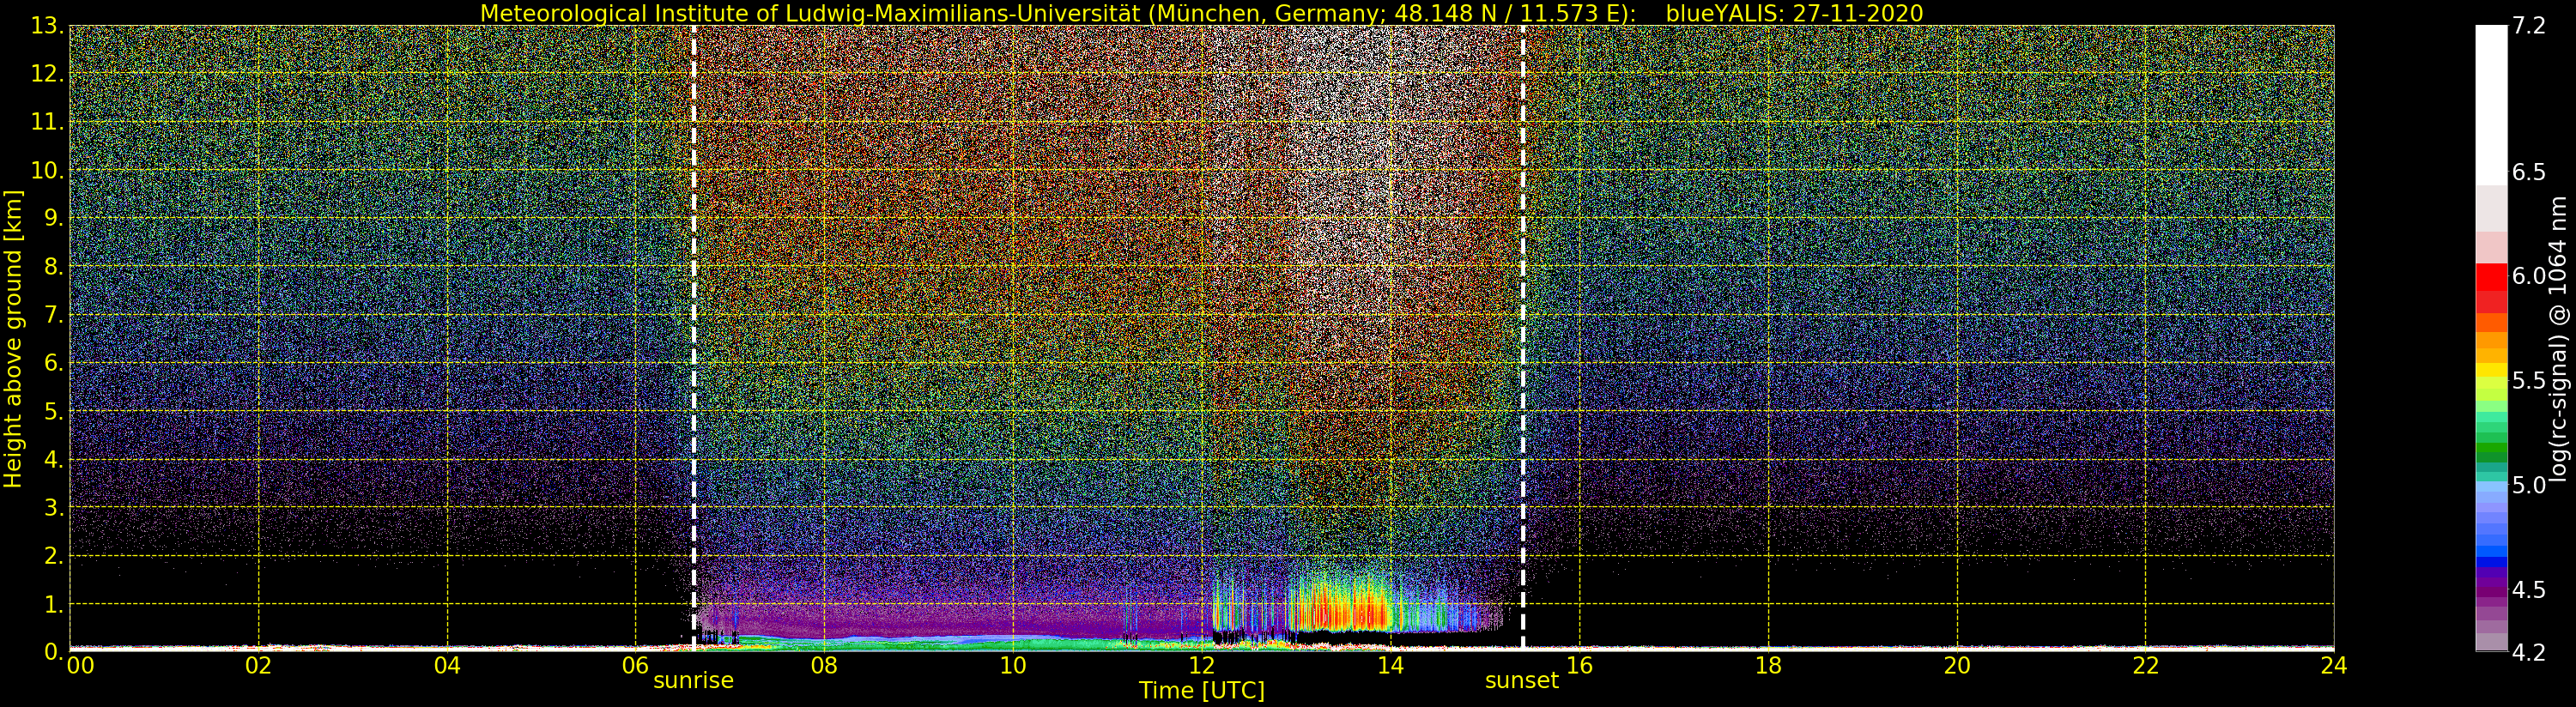The height and width of the screenshot is (707, 2576).
Task: Click the '22' time tick label
Action: click(2145, 665)
